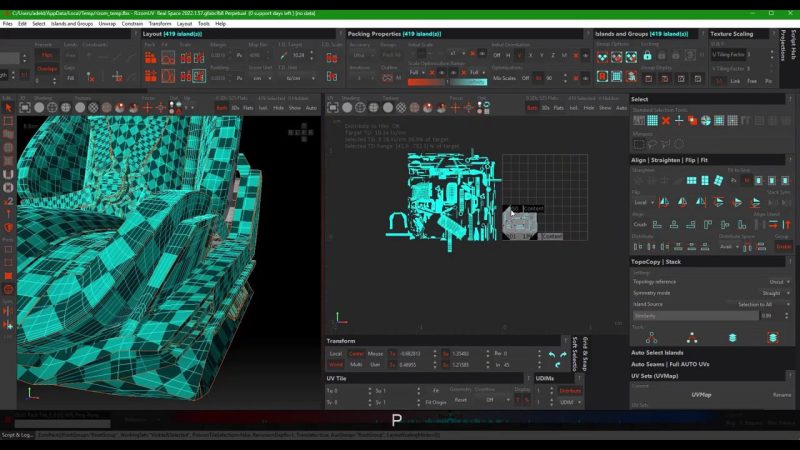Click the Distribute button in UDIMs panel
The image size is (800, 450).
coord(570,391)
